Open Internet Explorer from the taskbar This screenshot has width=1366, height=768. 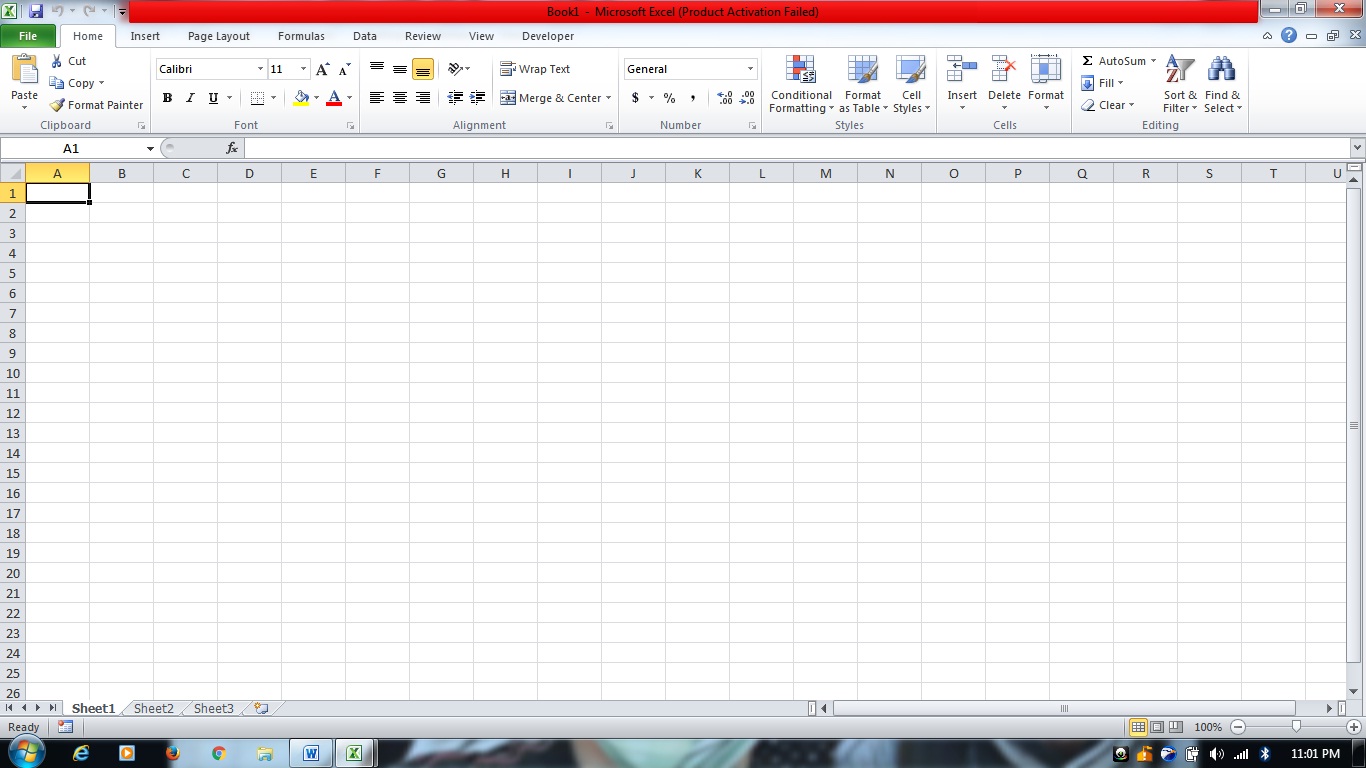[81, 753]
